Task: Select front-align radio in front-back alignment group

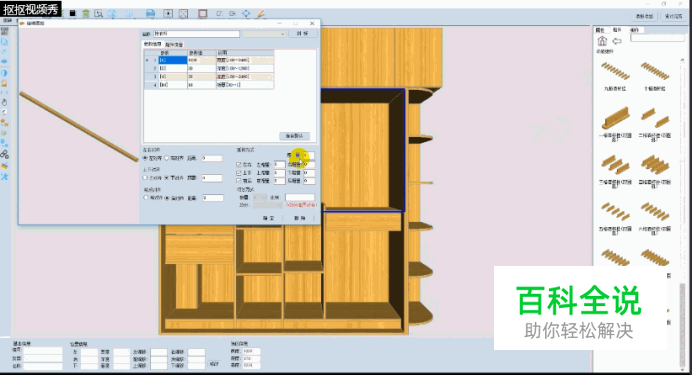Action: pyautogui.click(x=146, y=198)
